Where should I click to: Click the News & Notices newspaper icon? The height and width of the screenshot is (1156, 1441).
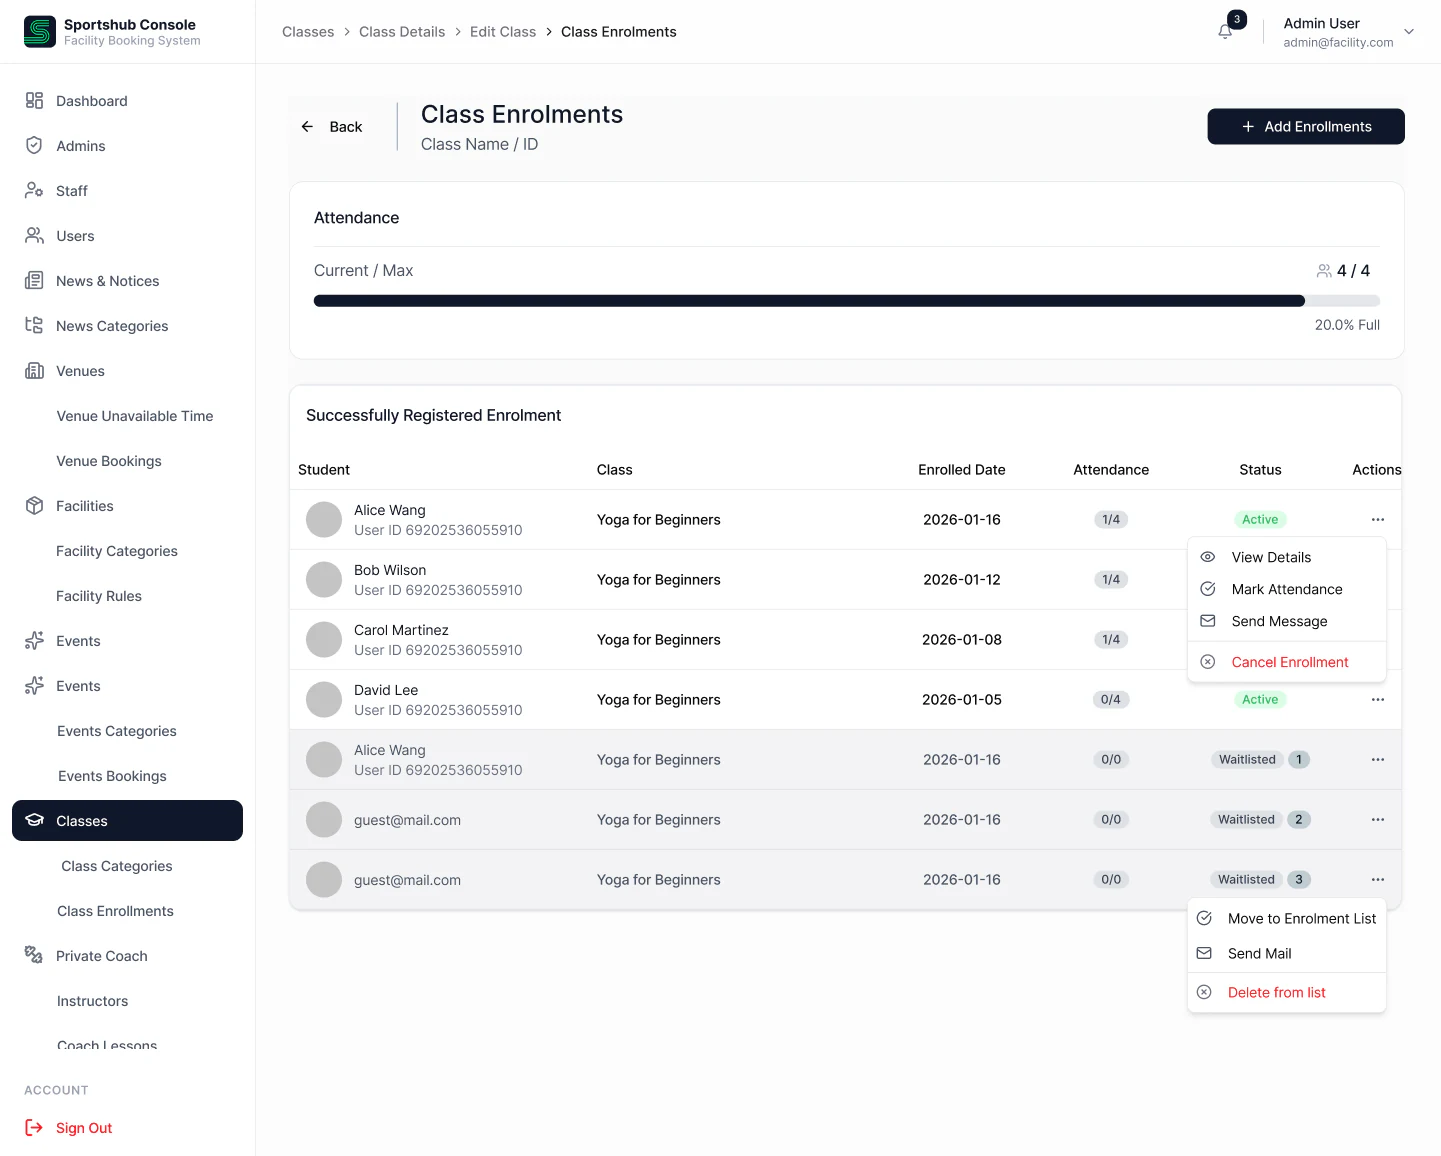34,281
